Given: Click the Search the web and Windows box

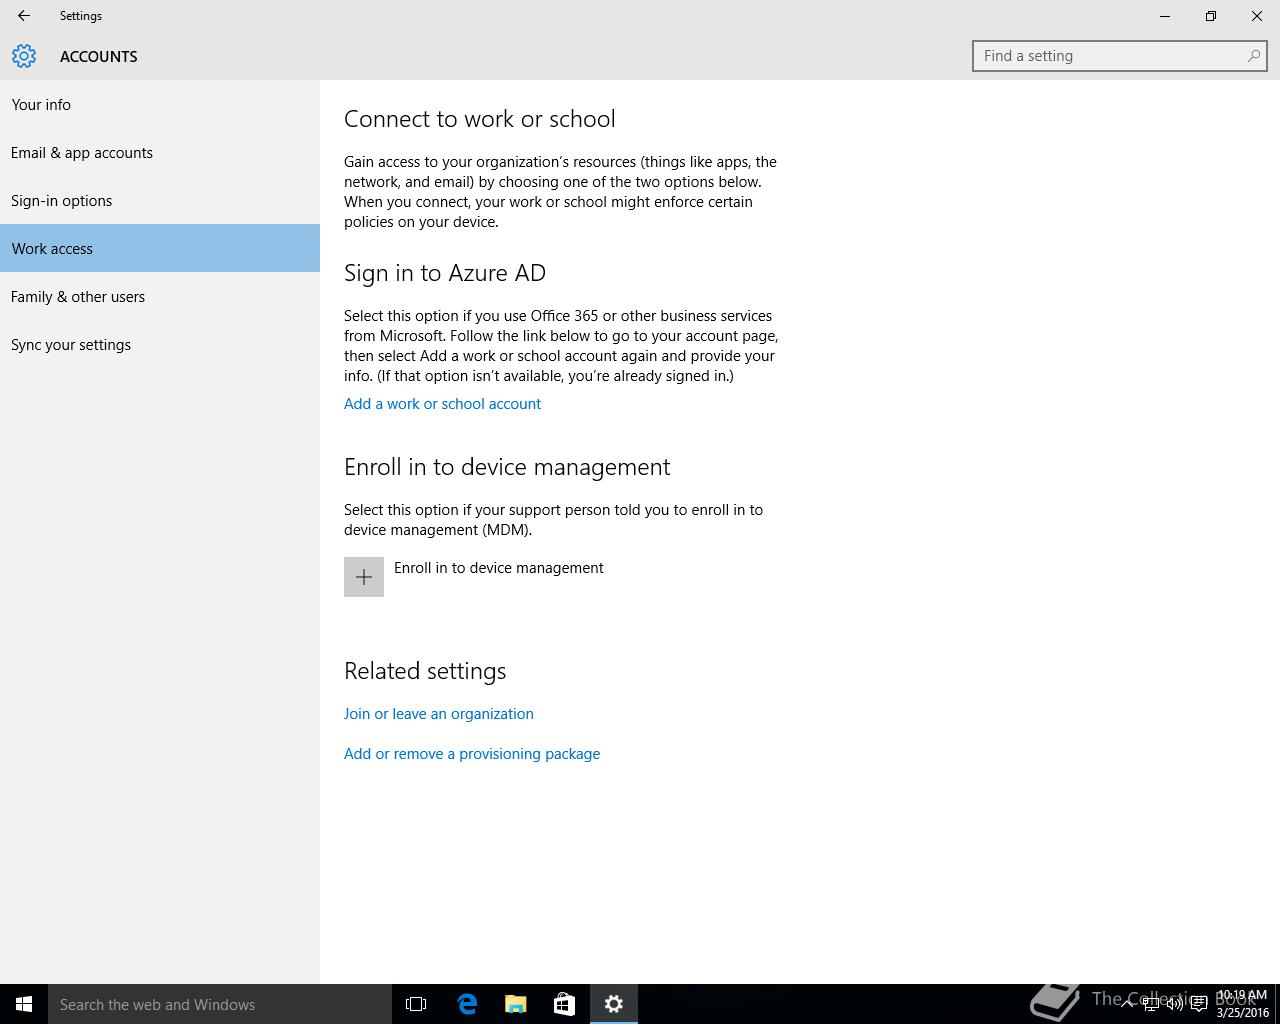Looking at the screenshot, I should 220,1004.
